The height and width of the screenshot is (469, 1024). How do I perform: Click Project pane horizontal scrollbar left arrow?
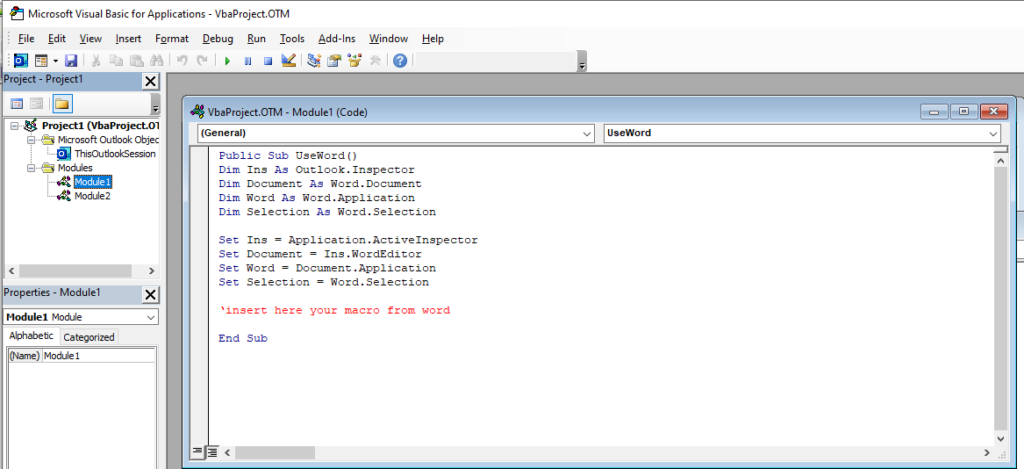pyautogui.click(x=11, y=271)
